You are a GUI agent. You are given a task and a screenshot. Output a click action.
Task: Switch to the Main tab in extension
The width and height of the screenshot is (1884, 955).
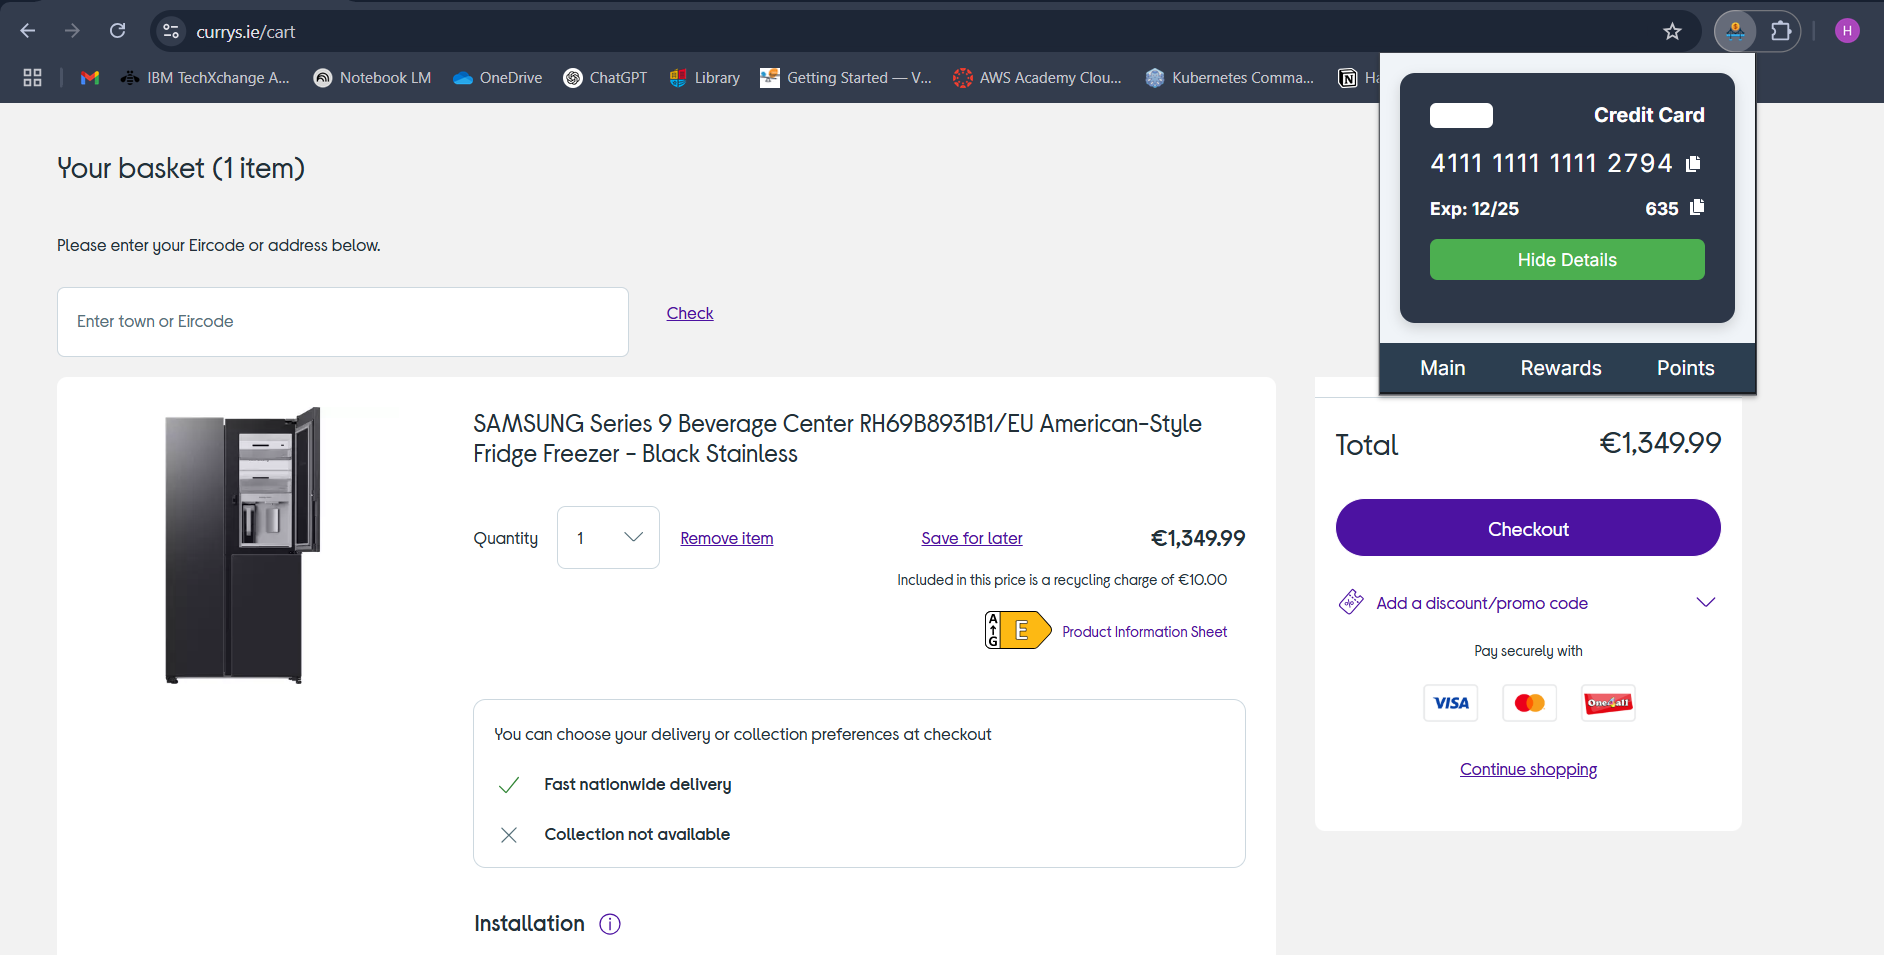pyautogui.click(x=1443, y=368)
